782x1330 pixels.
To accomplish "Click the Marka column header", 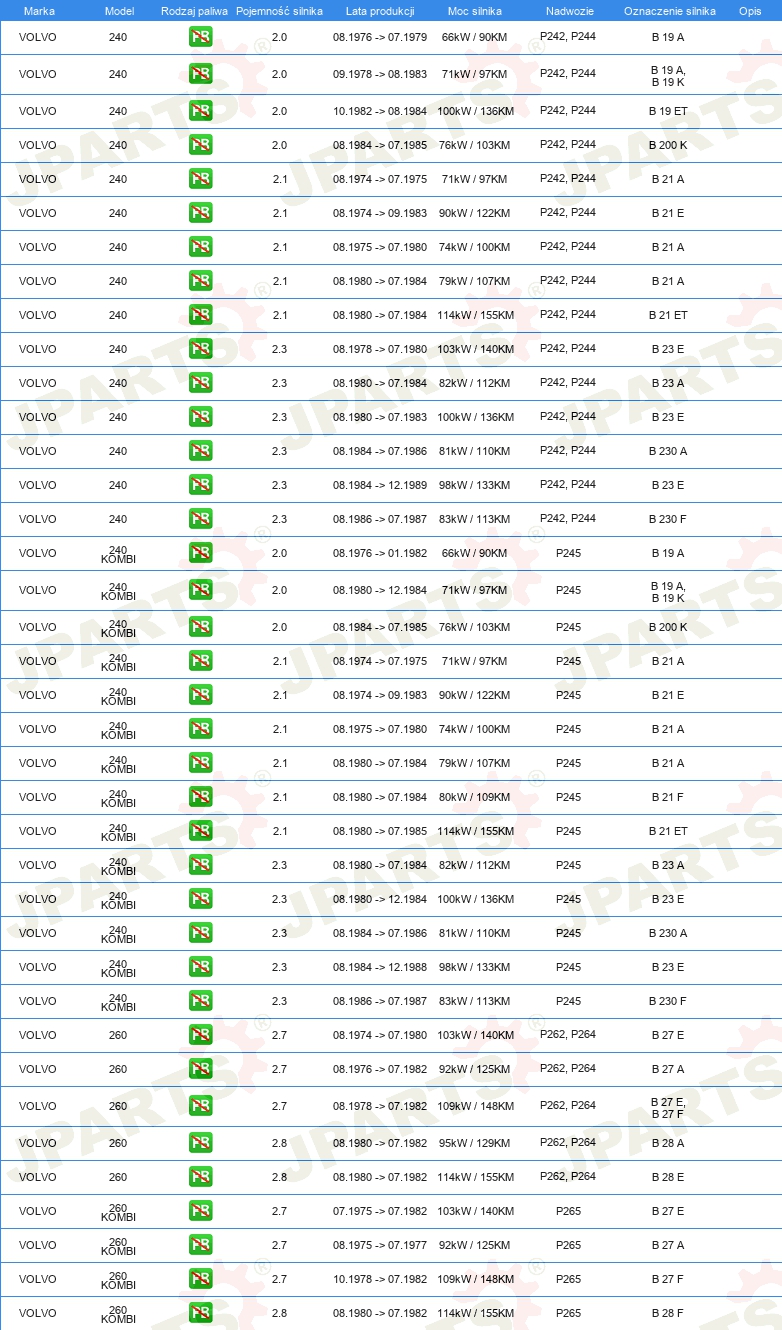I will [x=39, y=10].
